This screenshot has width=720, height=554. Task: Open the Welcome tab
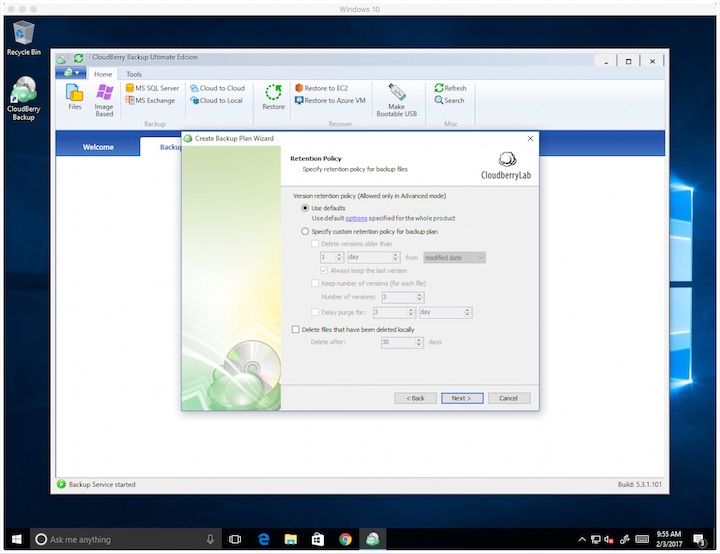[x=98, y=147]
